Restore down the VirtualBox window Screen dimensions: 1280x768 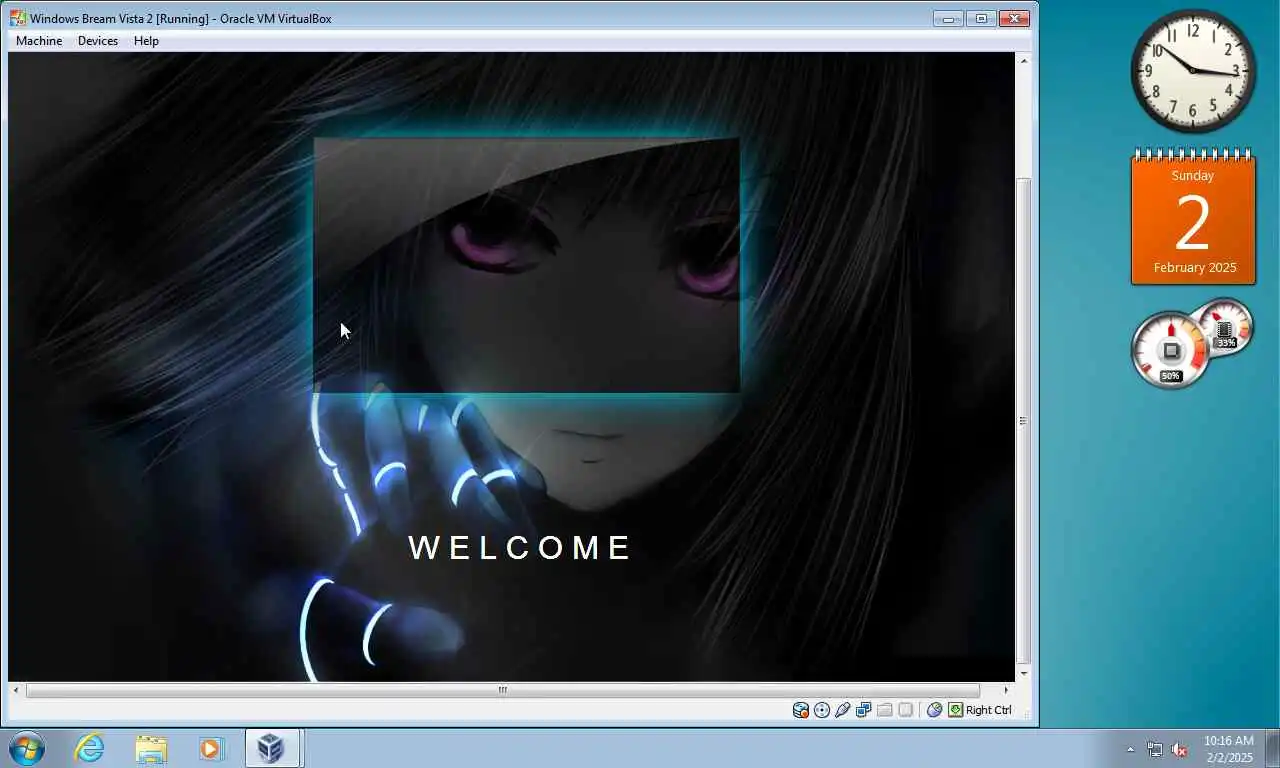point(981,18)
